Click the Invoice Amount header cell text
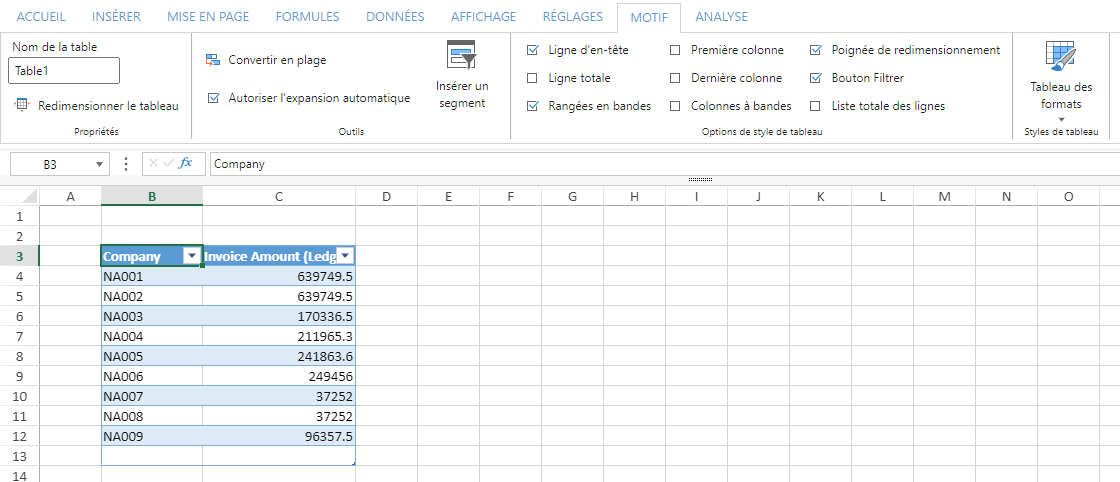The image size is (1120, 482). (270, 256)
